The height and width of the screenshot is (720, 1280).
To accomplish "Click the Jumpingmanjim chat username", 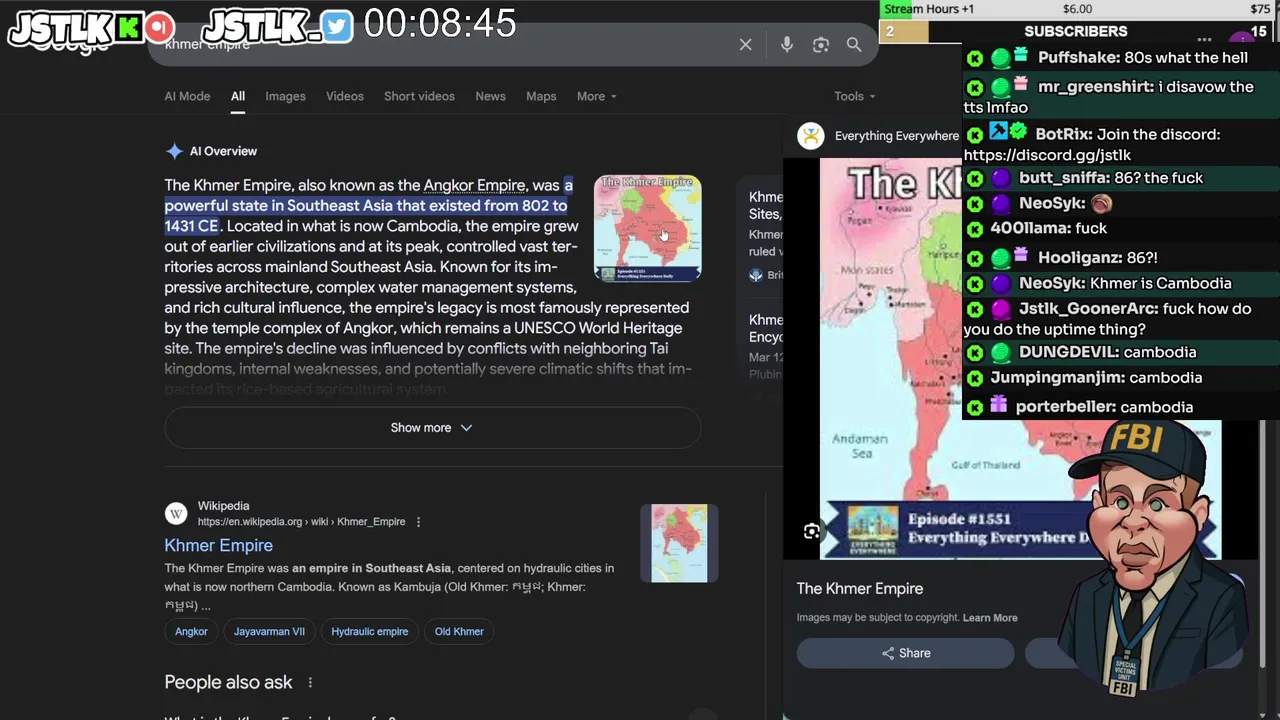I will [x=1057, y=377].
